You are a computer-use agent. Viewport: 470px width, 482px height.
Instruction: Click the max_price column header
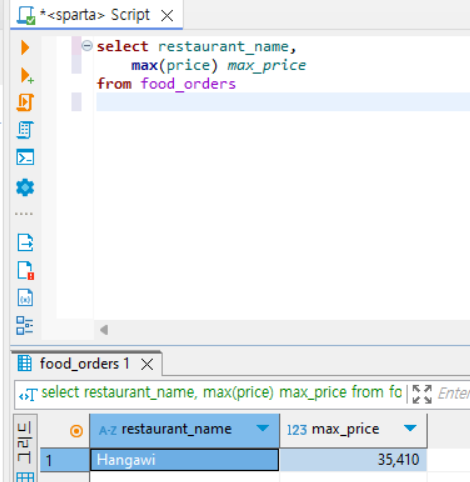353,431
